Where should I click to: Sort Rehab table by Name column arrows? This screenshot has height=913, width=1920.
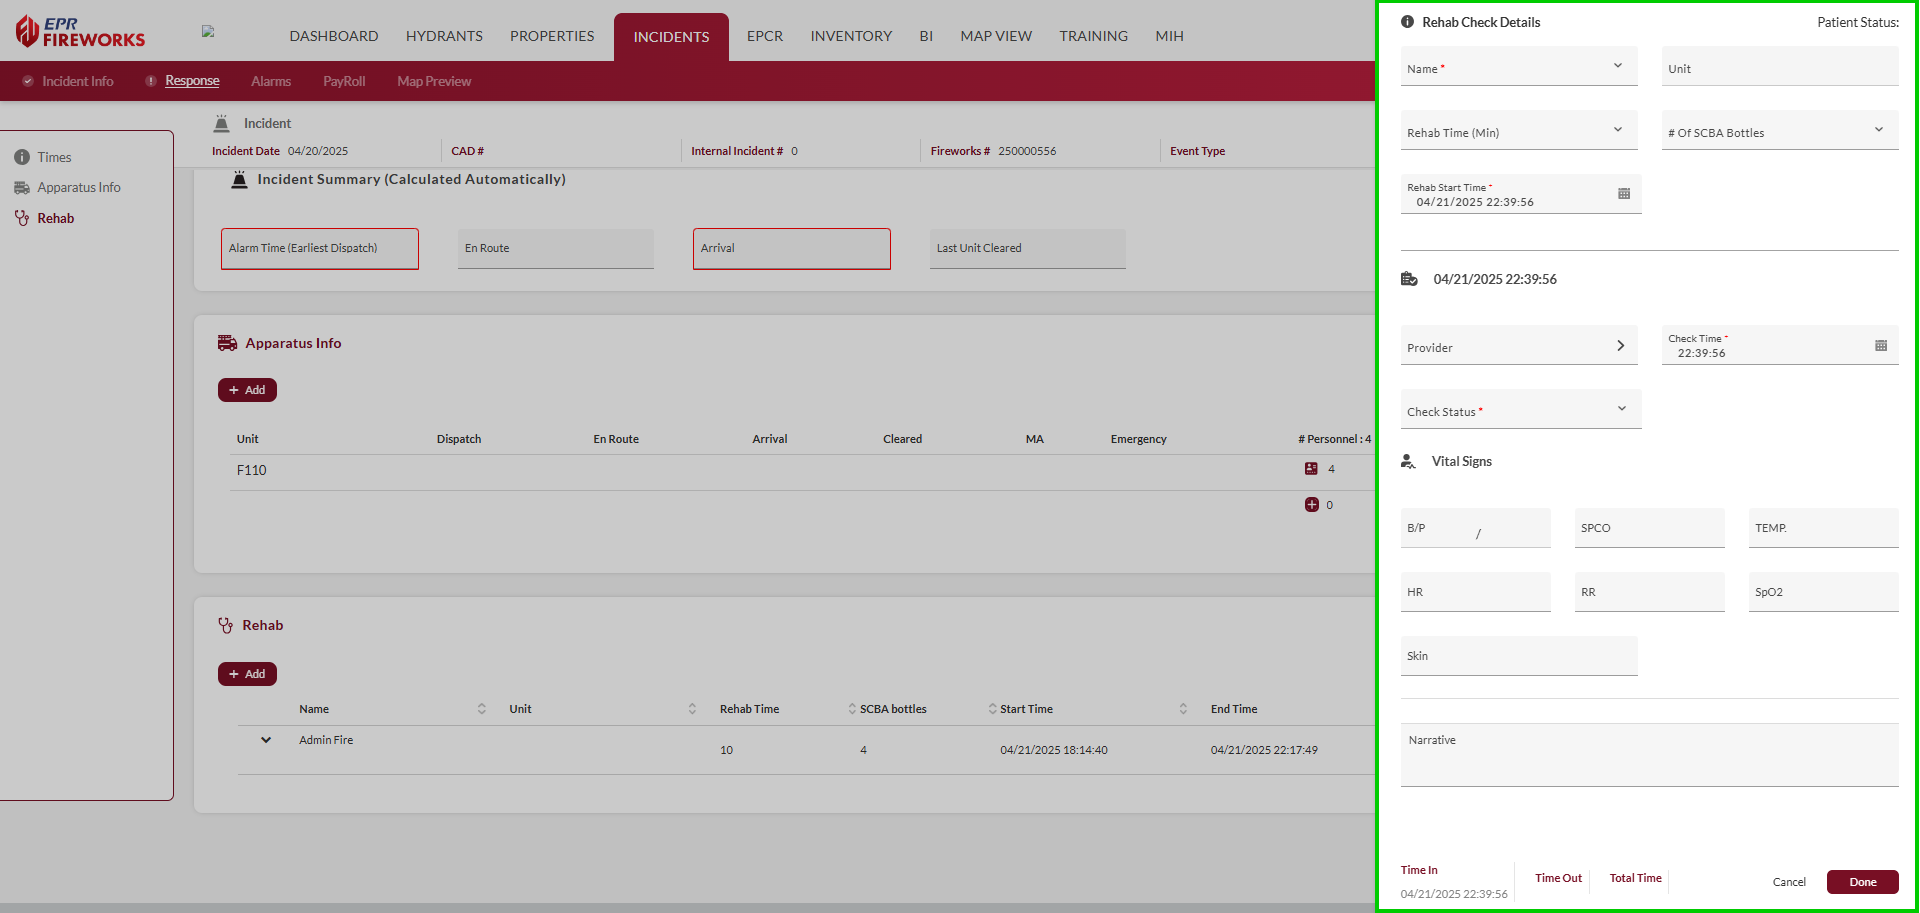click(x=481, y=709)
